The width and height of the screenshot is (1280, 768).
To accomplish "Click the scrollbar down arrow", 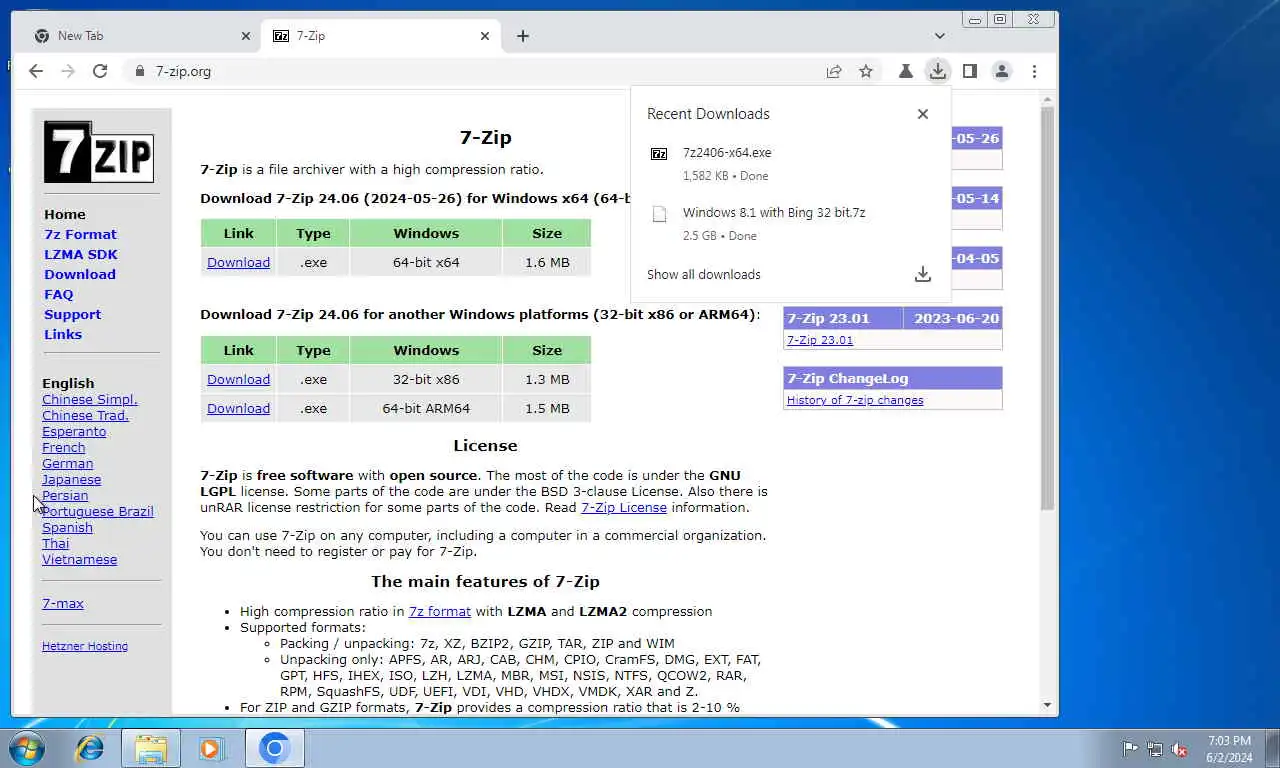I will [1048, 705].
